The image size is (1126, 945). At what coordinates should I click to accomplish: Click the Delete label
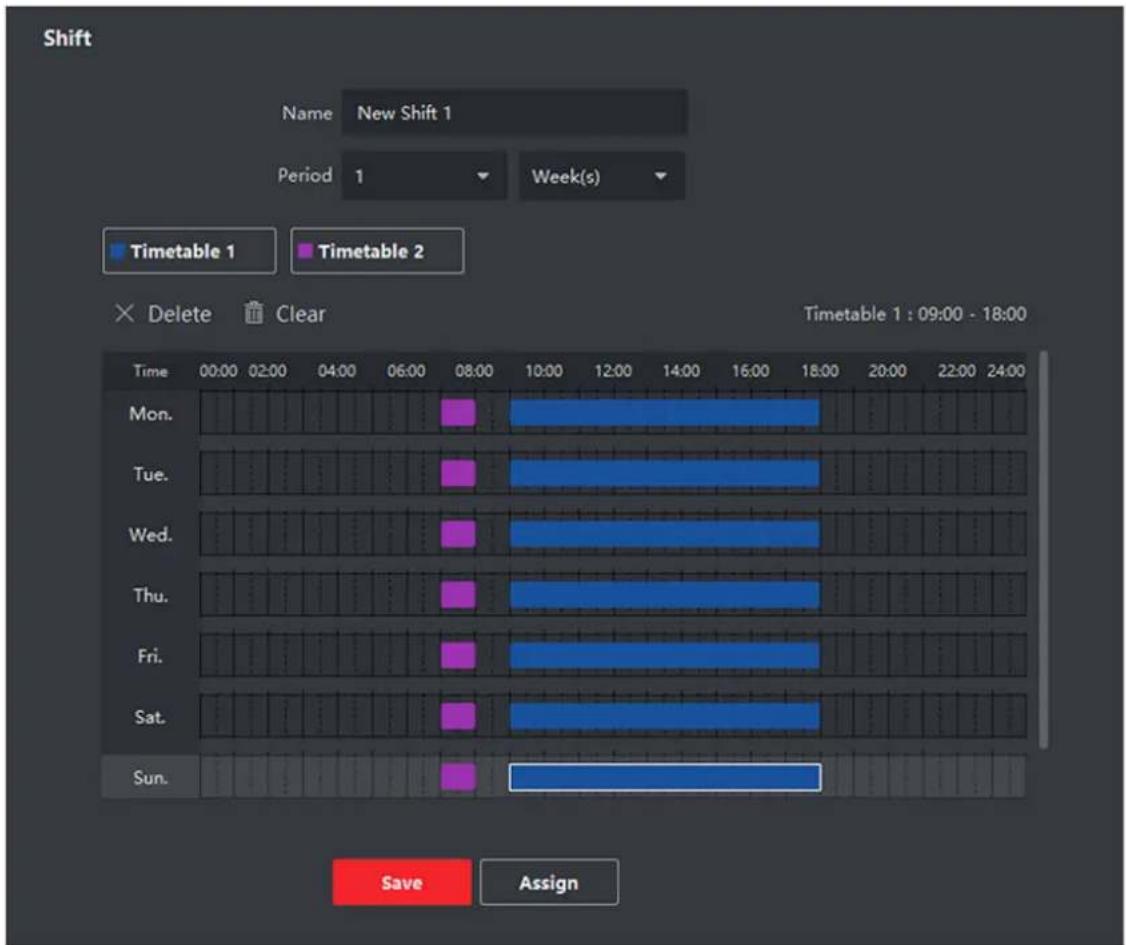180,314
